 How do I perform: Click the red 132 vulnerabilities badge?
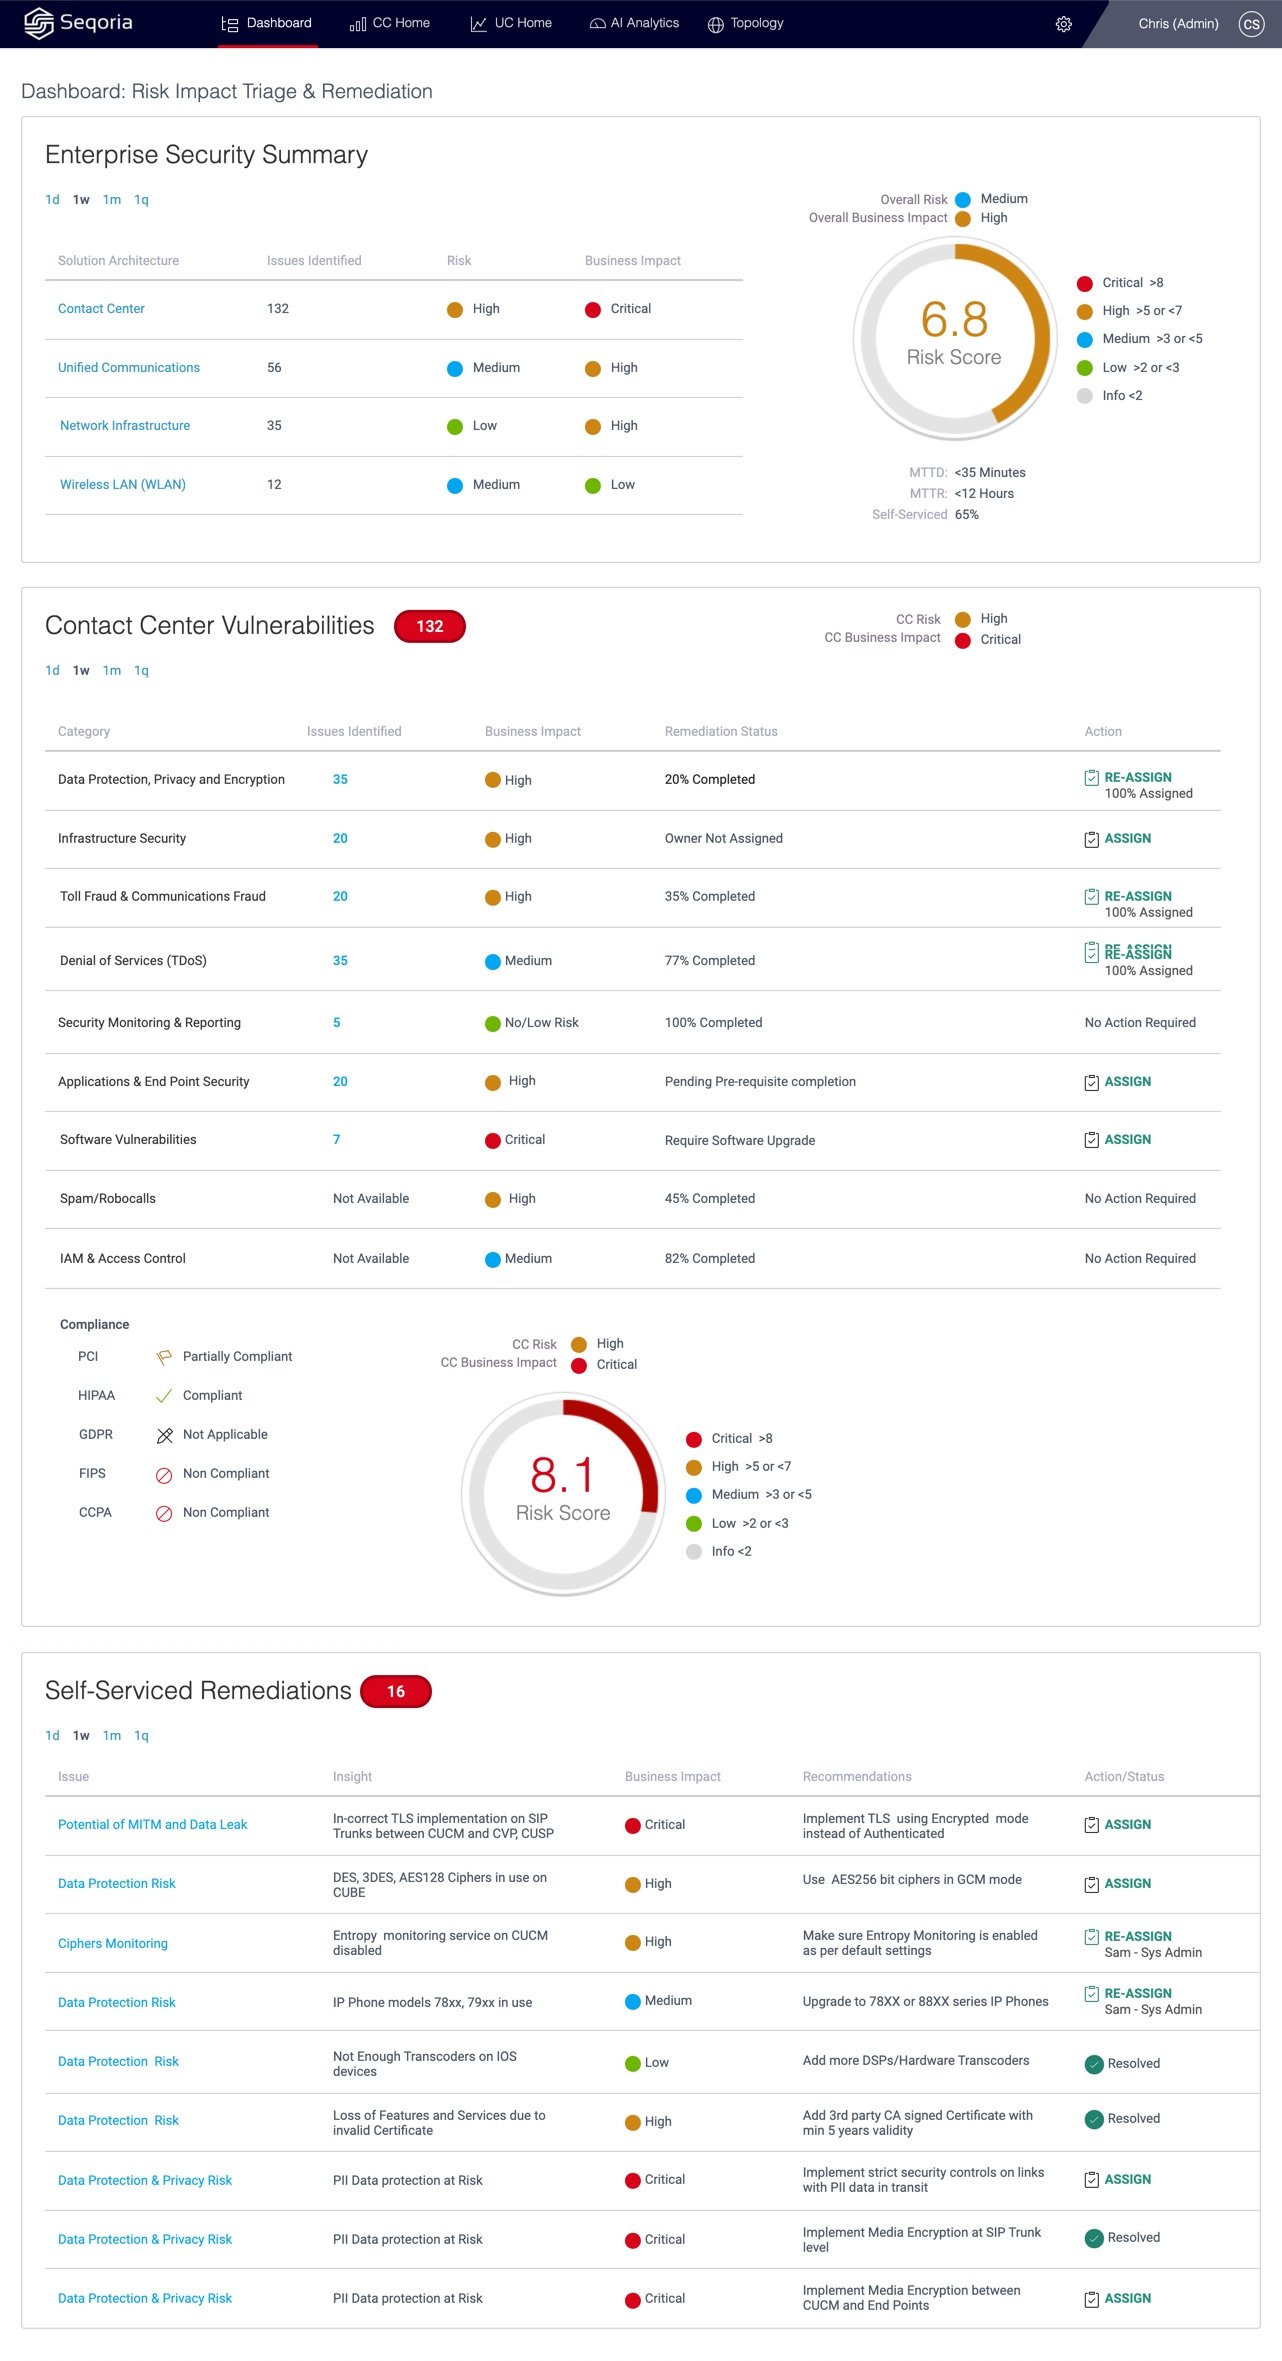click(x=430, y=627)
